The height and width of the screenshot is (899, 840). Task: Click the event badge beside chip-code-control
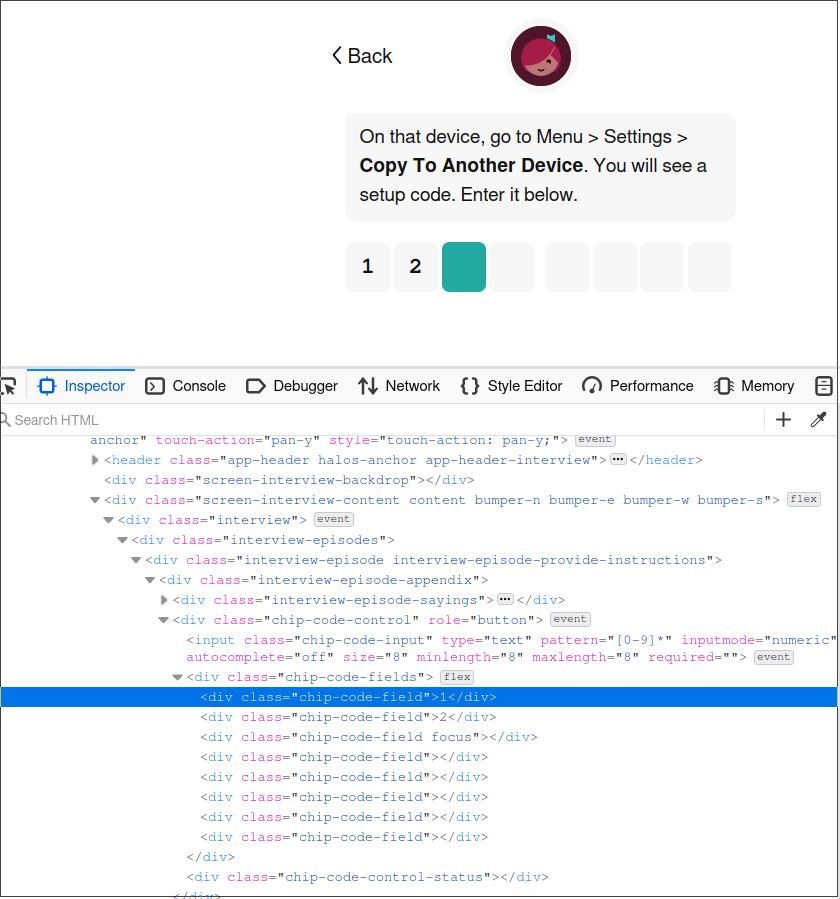tap(571, 619)
